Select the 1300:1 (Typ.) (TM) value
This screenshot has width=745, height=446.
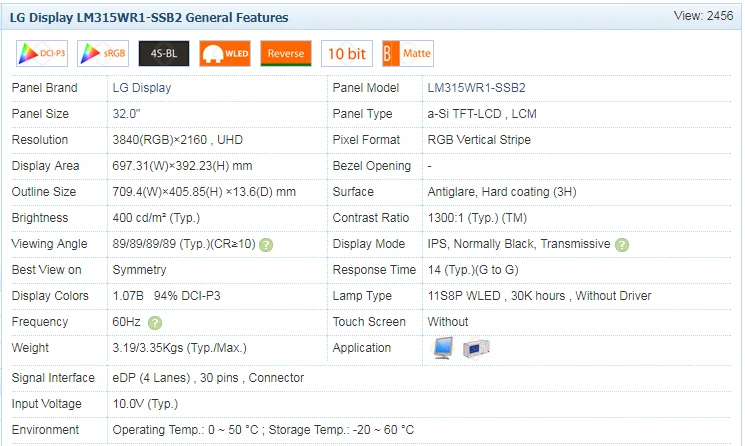477,218
